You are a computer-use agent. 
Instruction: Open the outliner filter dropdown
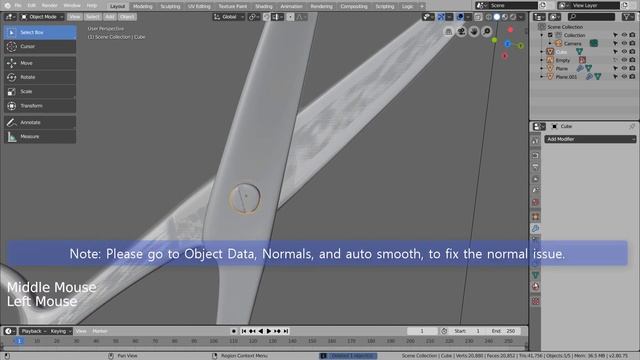tap(627, 17)
